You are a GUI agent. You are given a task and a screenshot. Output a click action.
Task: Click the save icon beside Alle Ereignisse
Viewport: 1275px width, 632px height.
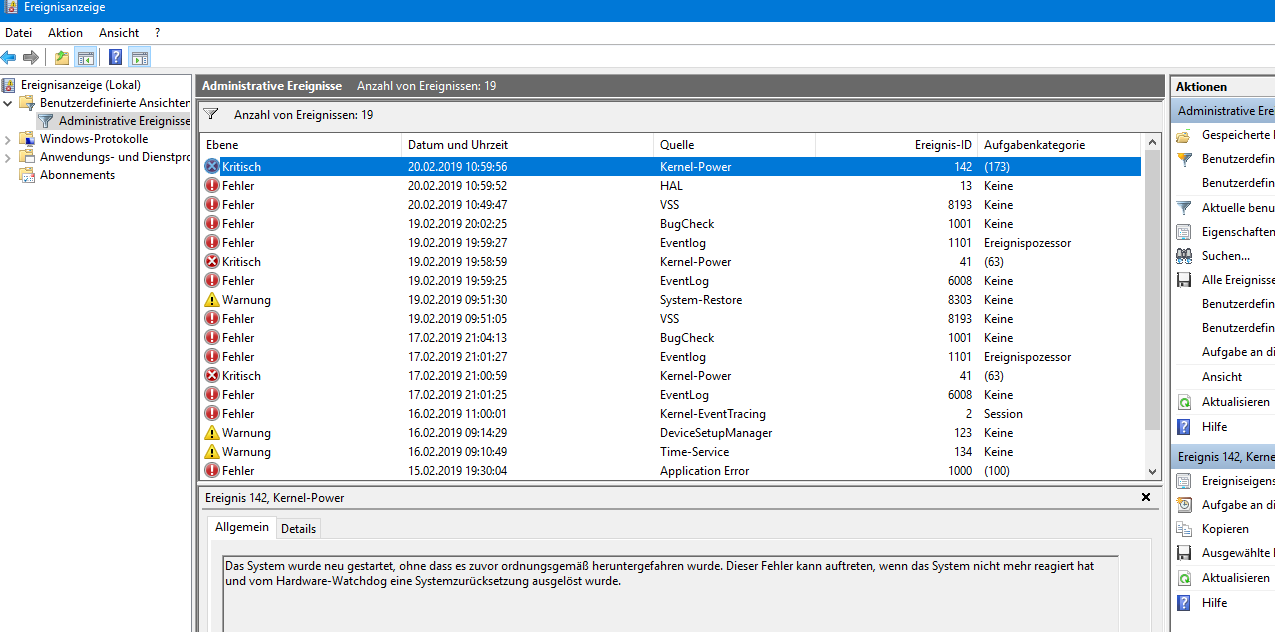1184,280
